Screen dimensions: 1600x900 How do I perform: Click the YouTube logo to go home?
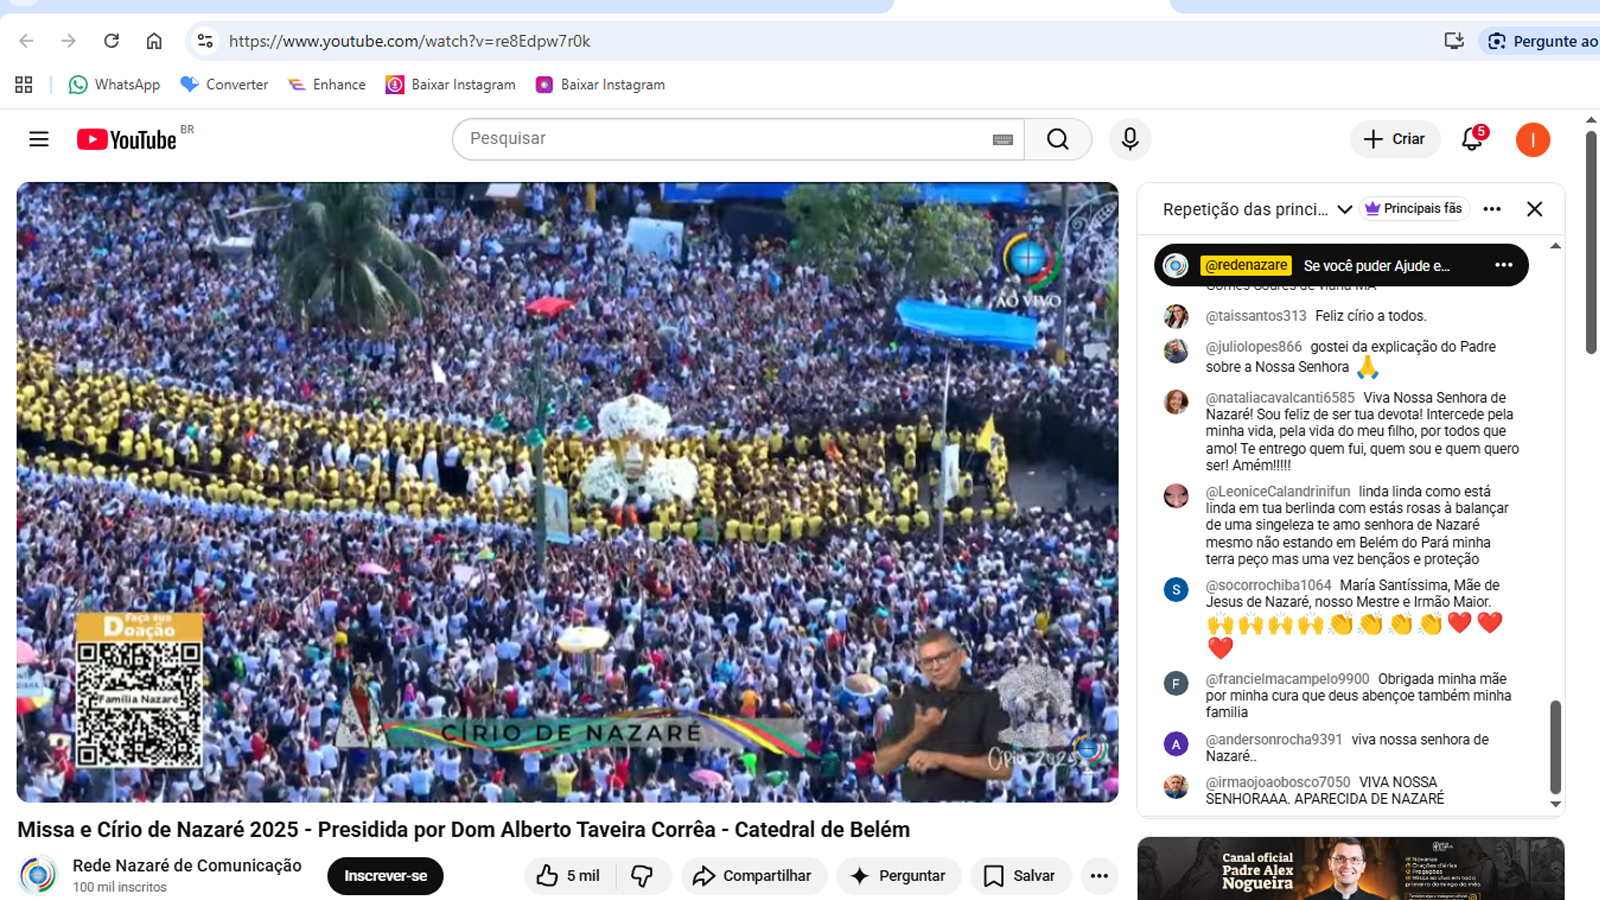(x=127, y=140)
